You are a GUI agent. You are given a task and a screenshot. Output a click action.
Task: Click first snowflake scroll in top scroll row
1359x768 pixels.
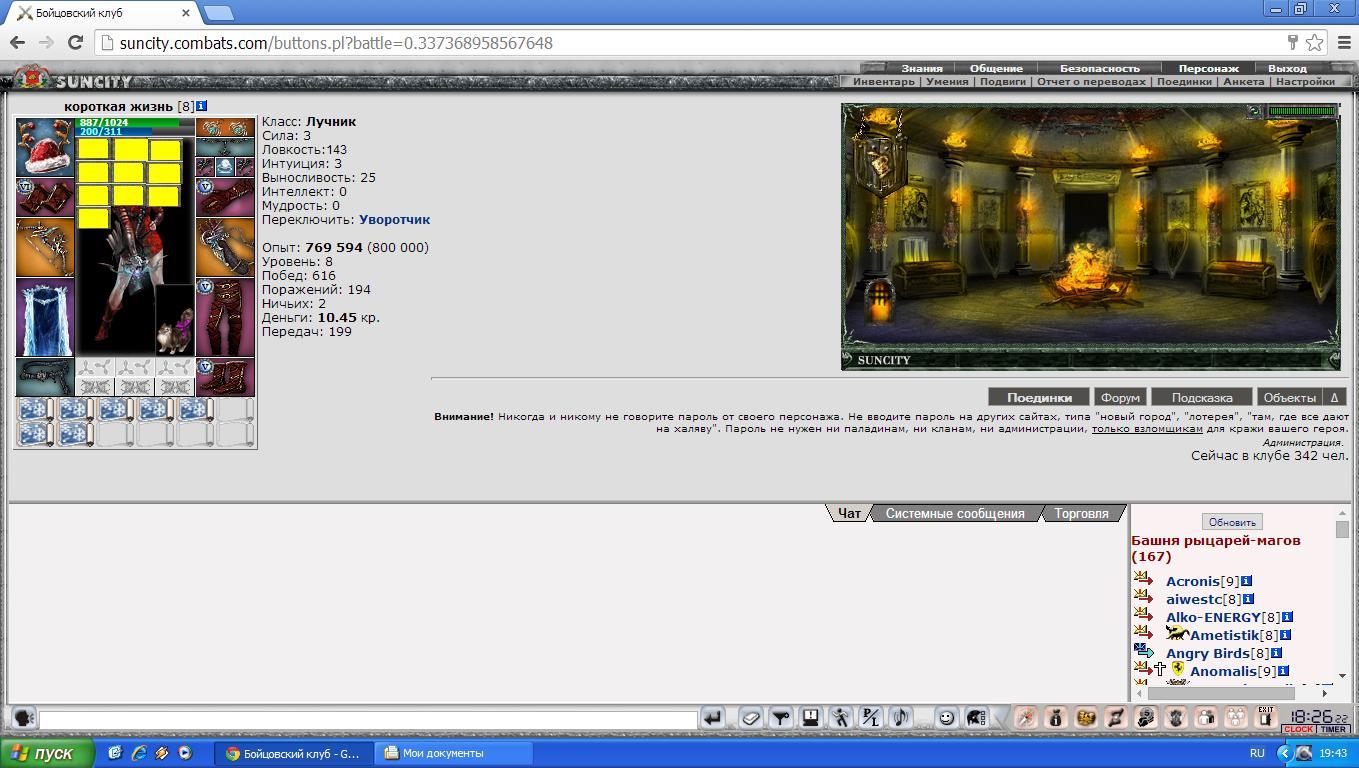tap(35, 410)
